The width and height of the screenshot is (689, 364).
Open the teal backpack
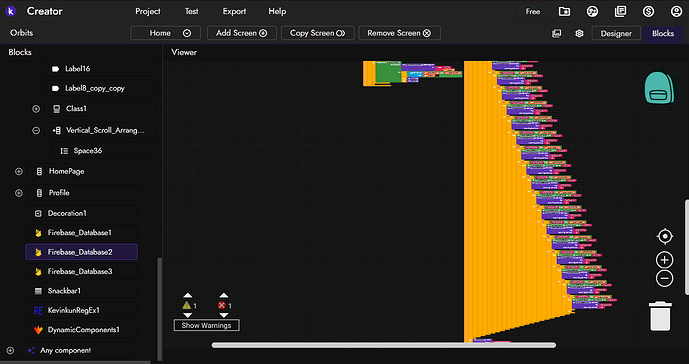coord(658,87)
